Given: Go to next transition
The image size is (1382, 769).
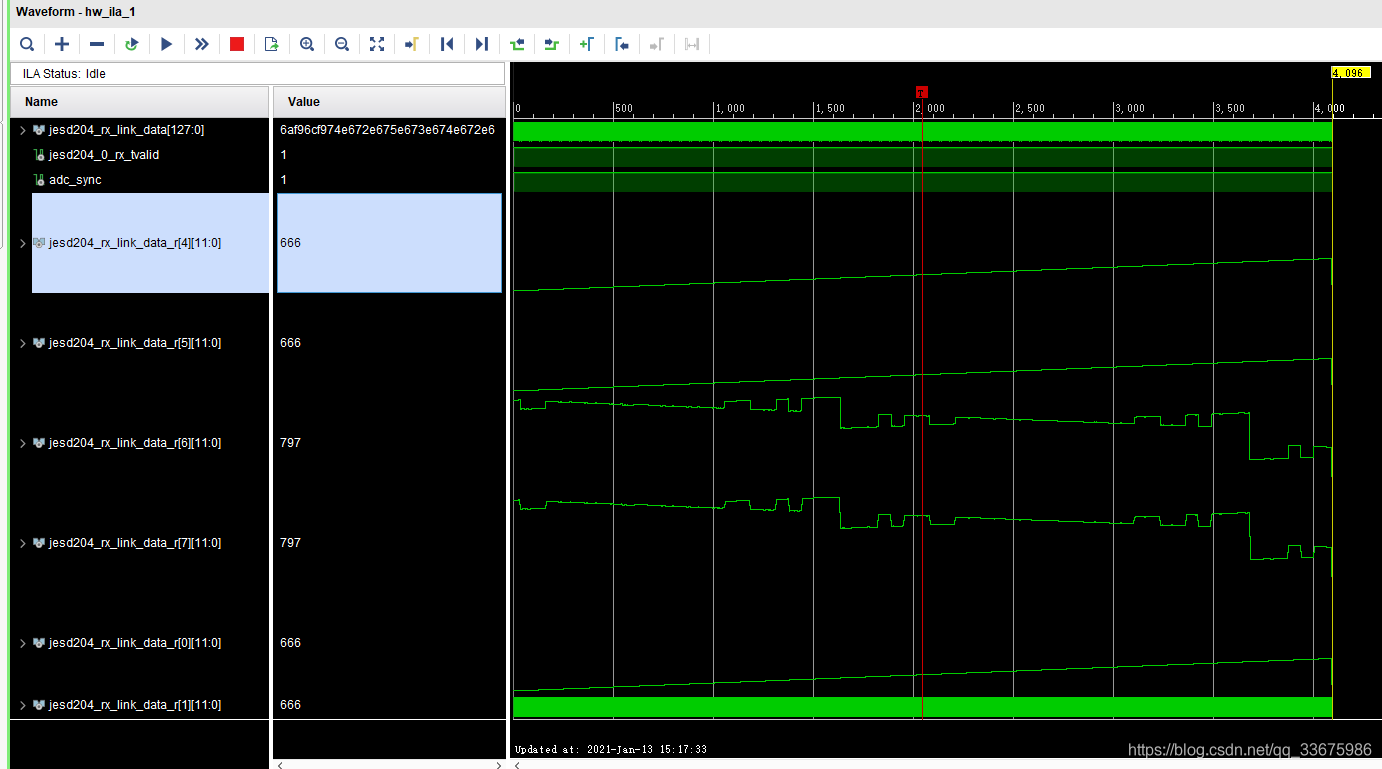Looking at the screenshot, I should click(552, 44).
